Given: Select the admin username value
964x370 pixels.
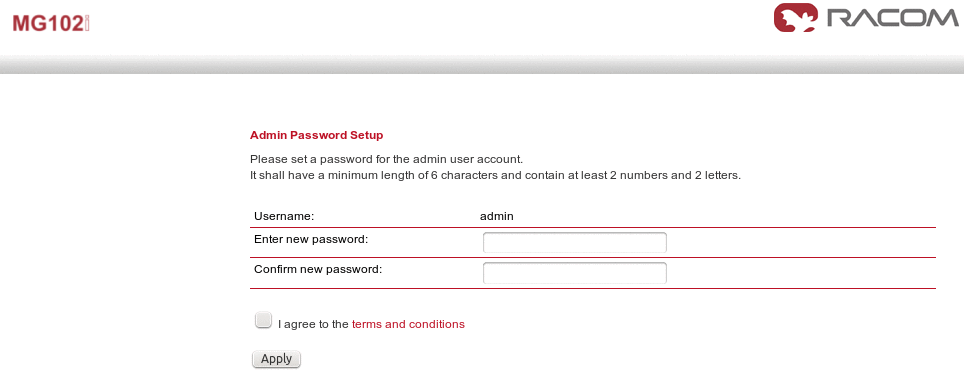Looking at the screenshot, I should pyautogui.click(x=497, y=216).
